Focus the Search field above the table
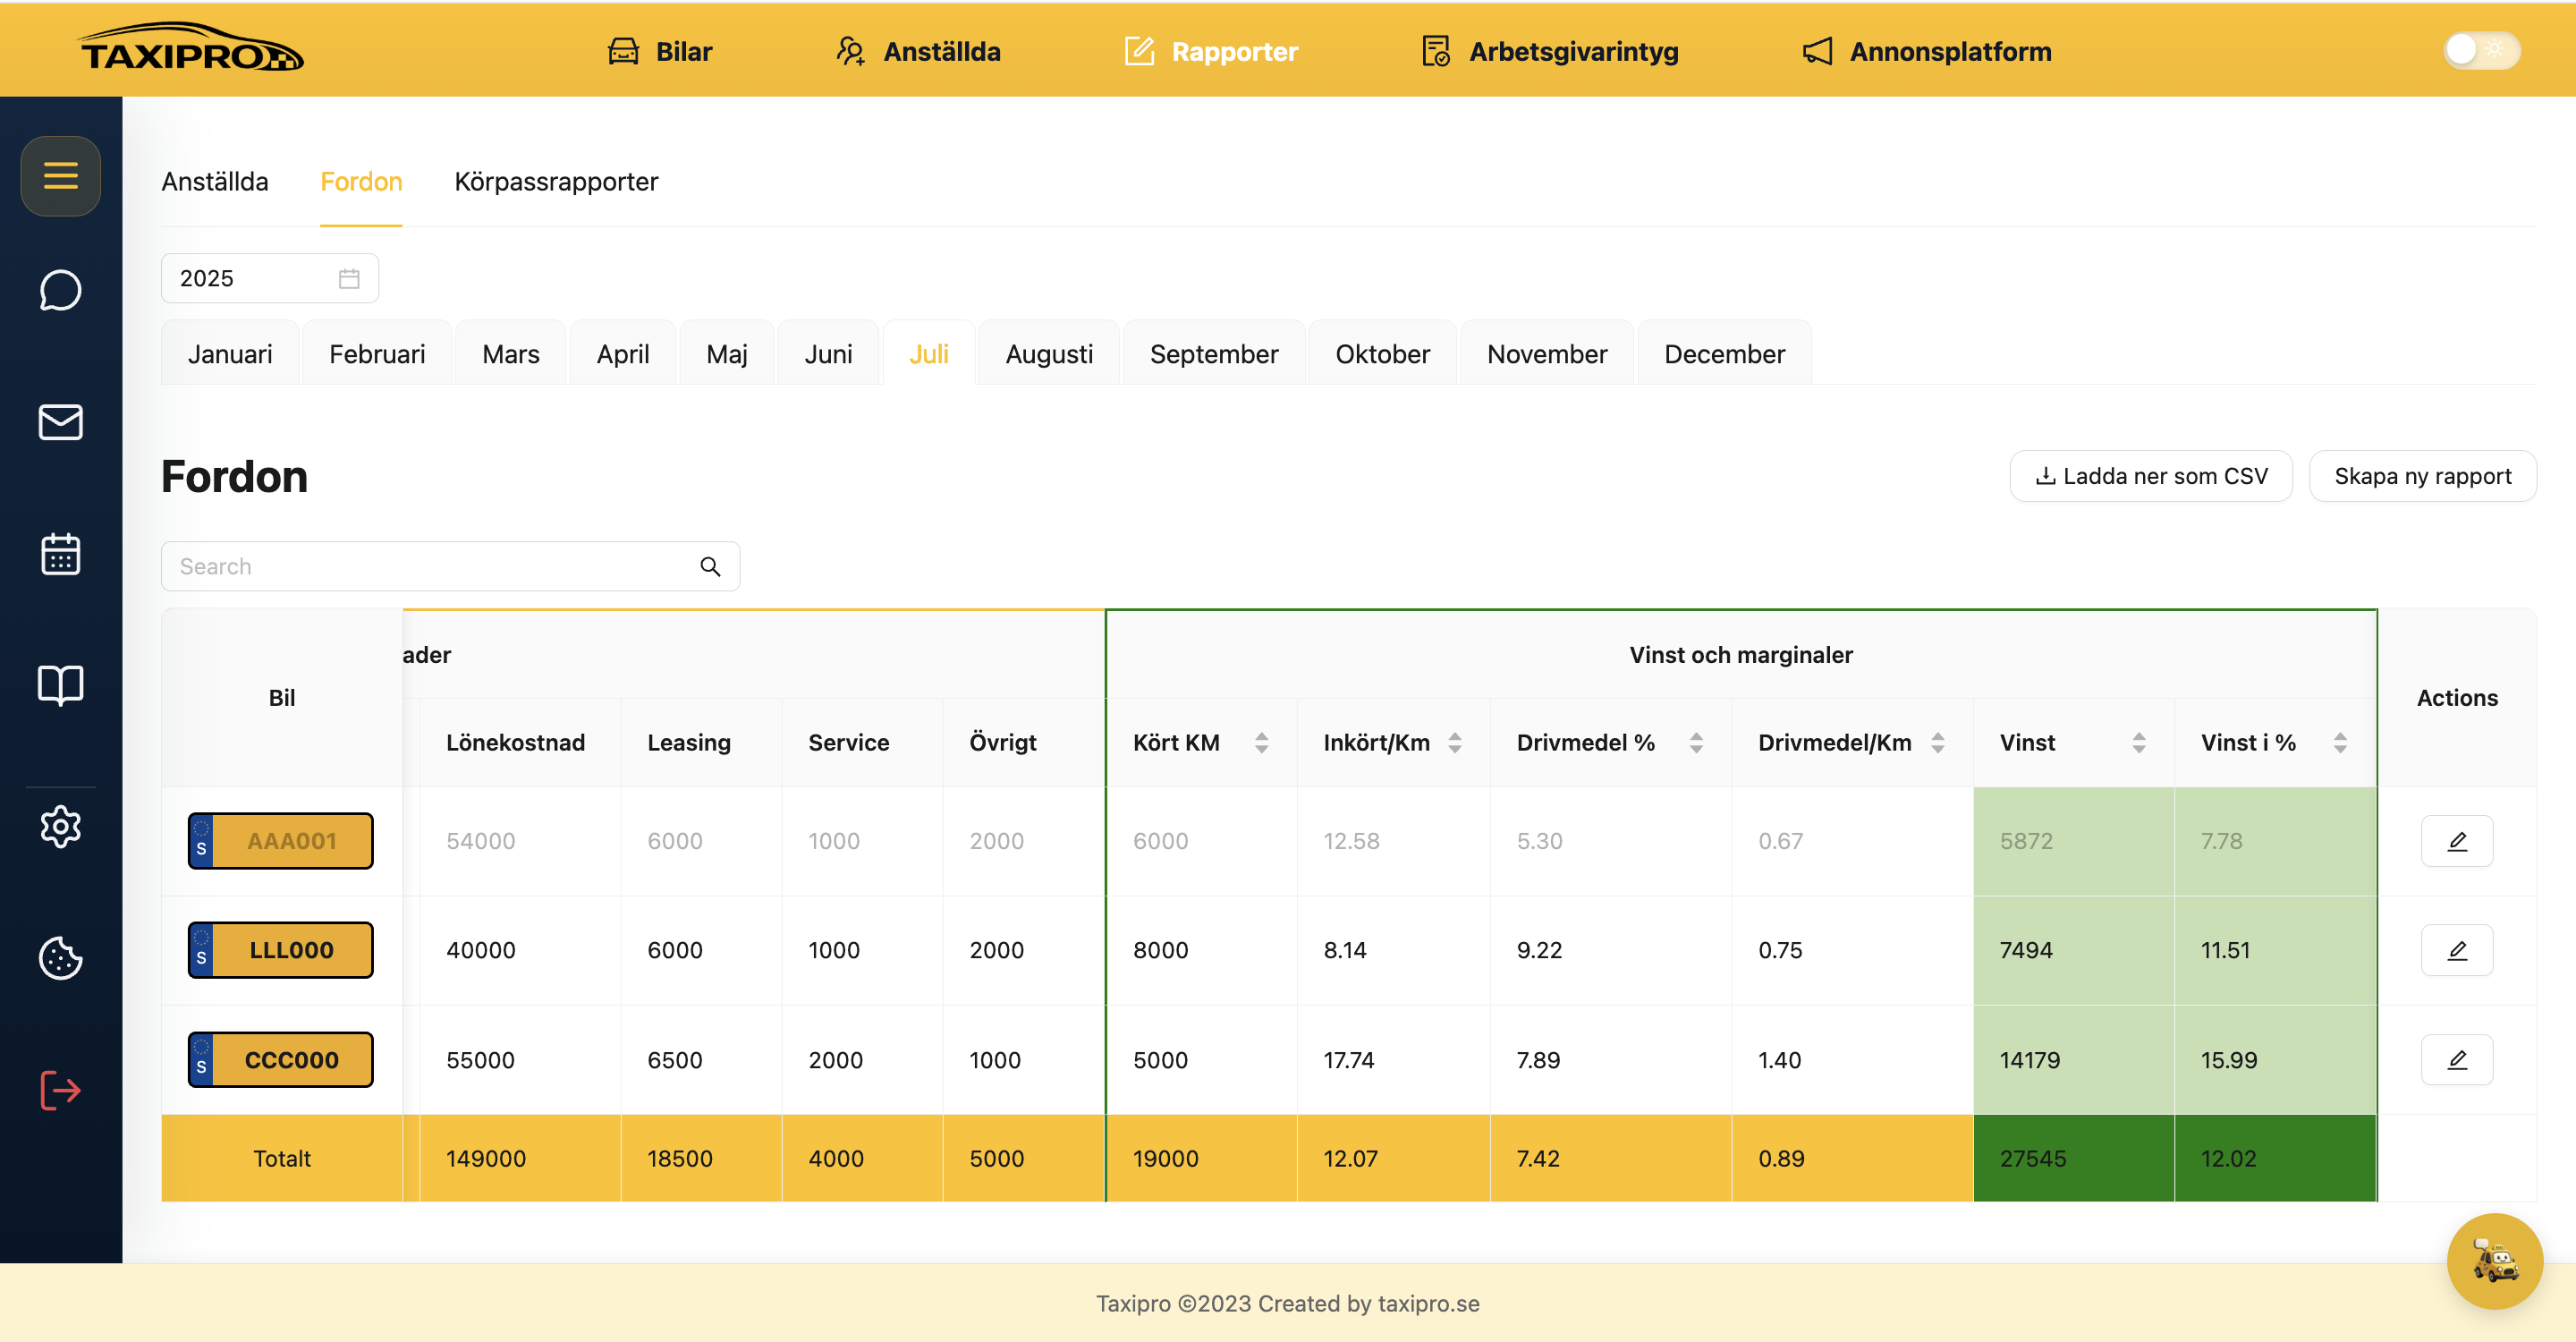 click(450, 566)
